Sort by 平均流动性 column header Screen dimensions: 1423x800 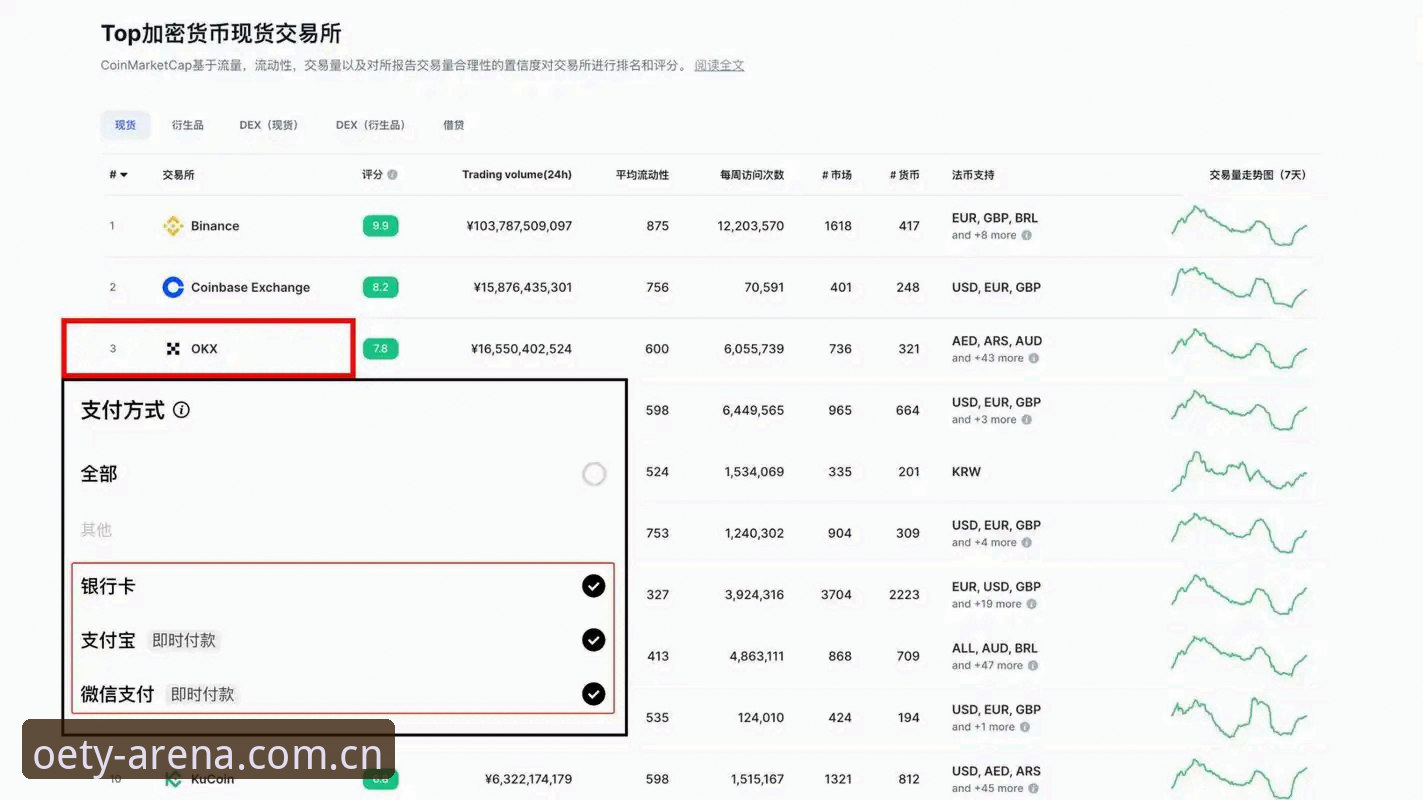pos(642,175)
